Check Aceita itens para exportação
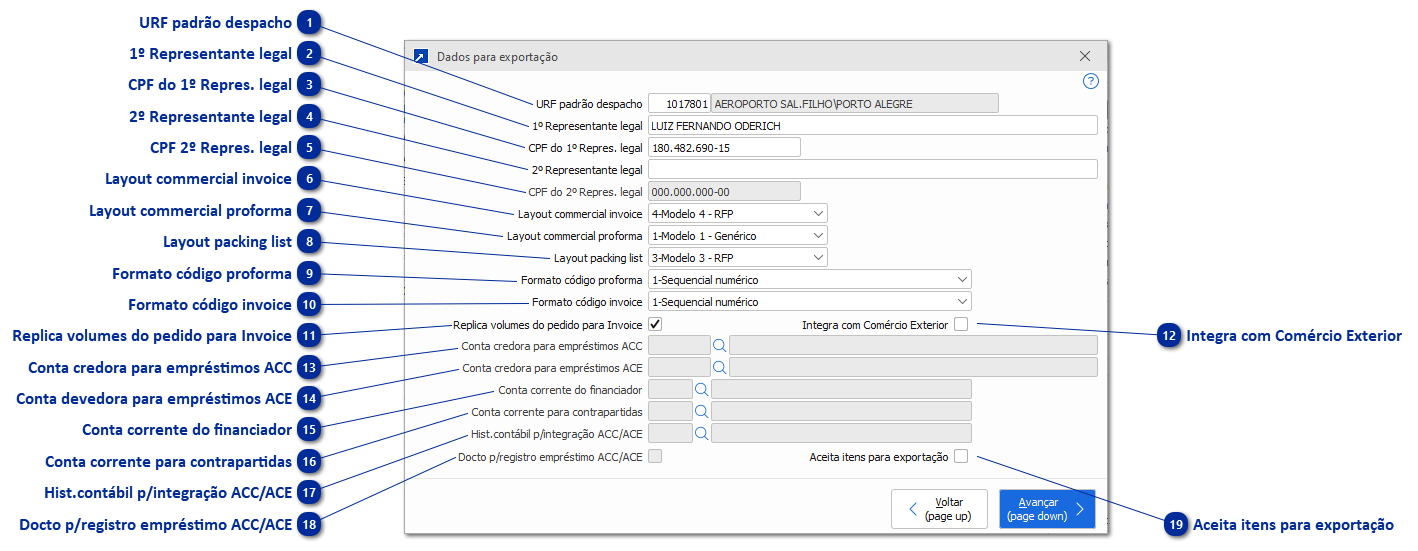The height and width of the screenshot is (551, 1418). pos(960,457)
